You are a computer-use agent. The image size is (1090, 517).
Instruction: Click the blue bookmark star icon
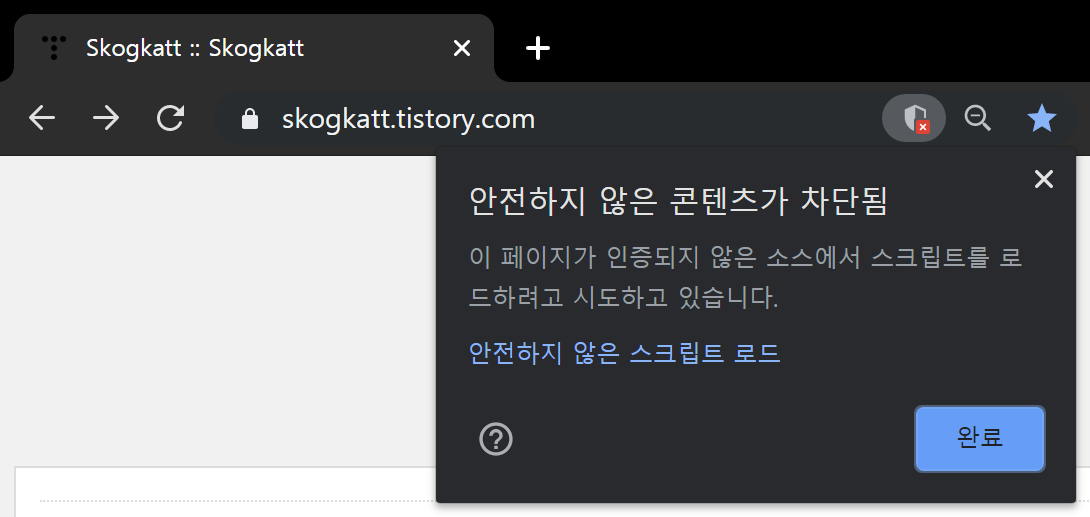(1041, 119)
